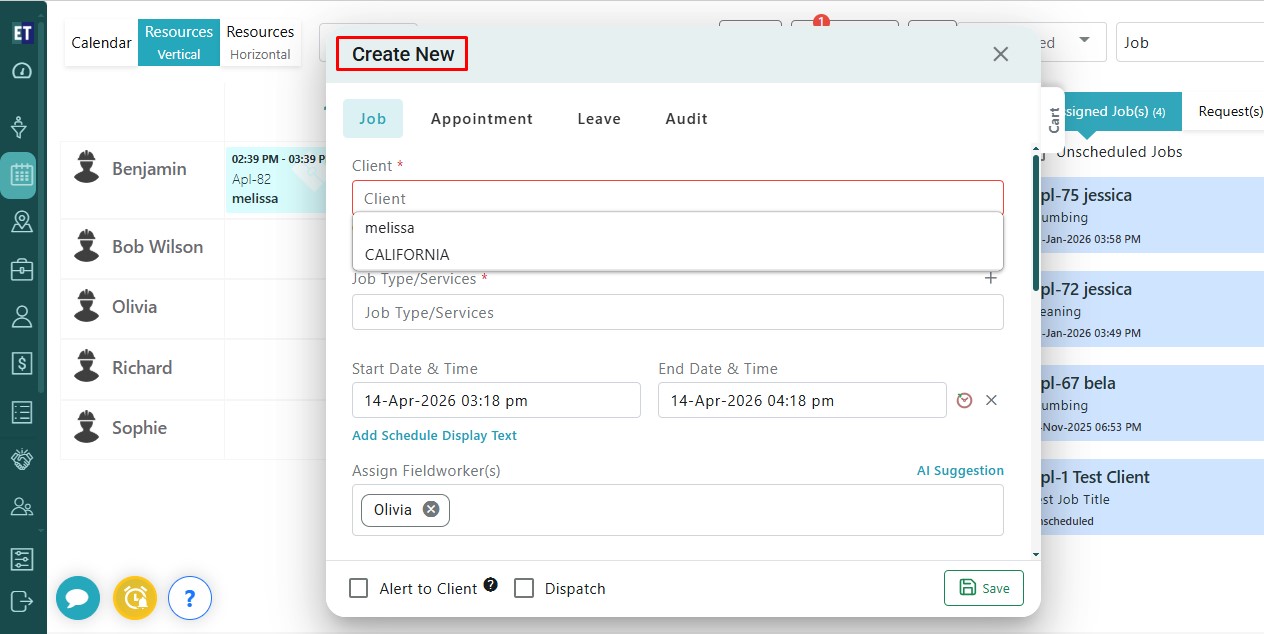
Task: Tick the Dispatch checkbox
Action: [x=524, y=588]
